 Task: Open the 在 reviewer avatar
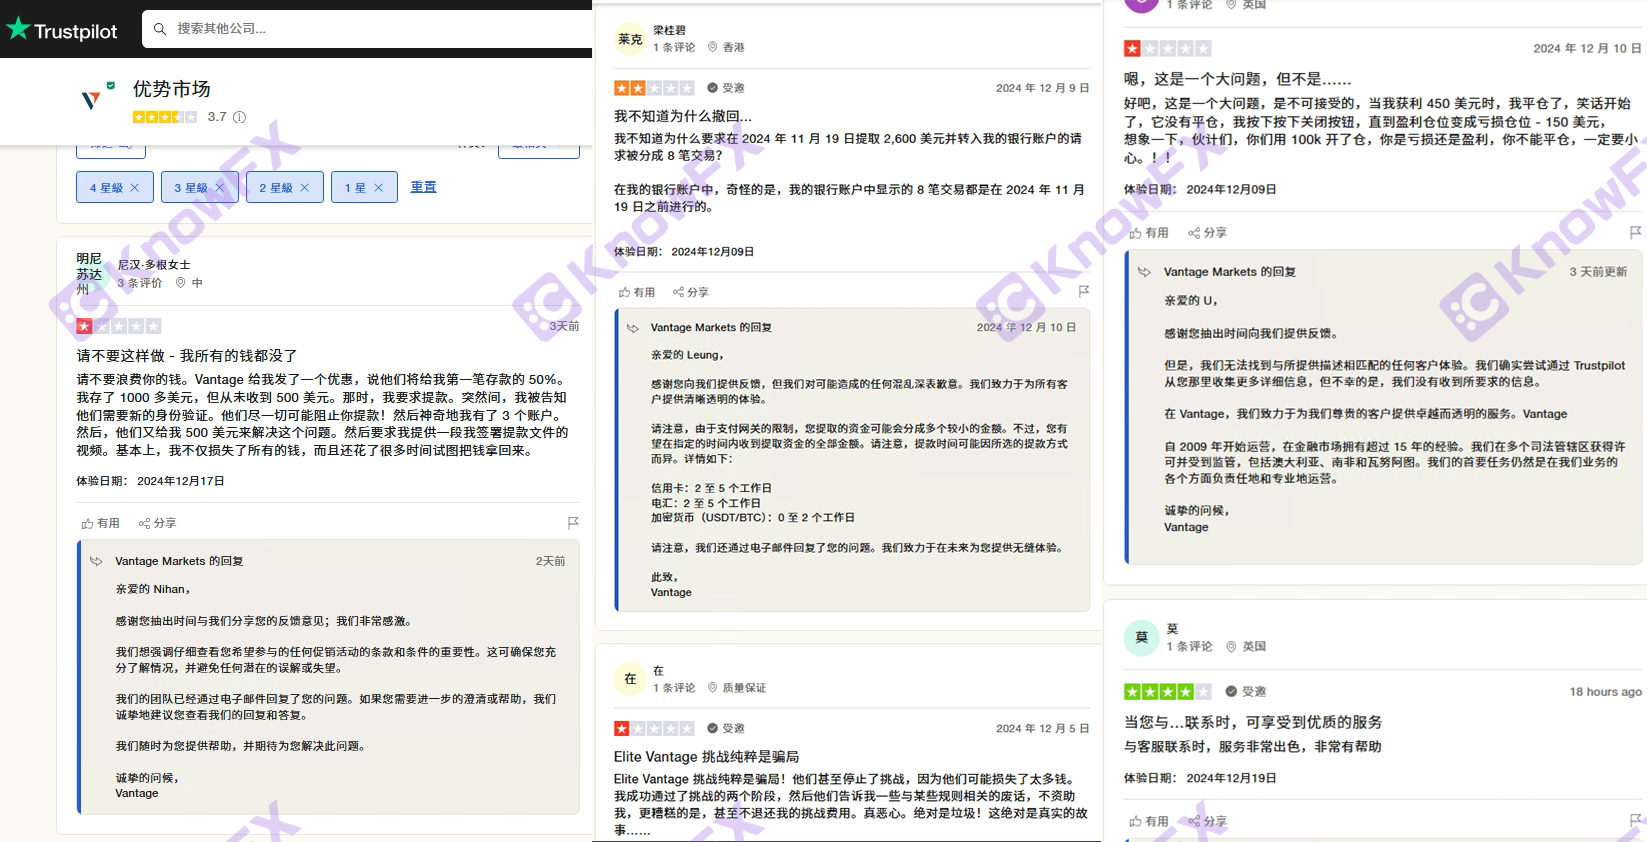click(630, 679)
